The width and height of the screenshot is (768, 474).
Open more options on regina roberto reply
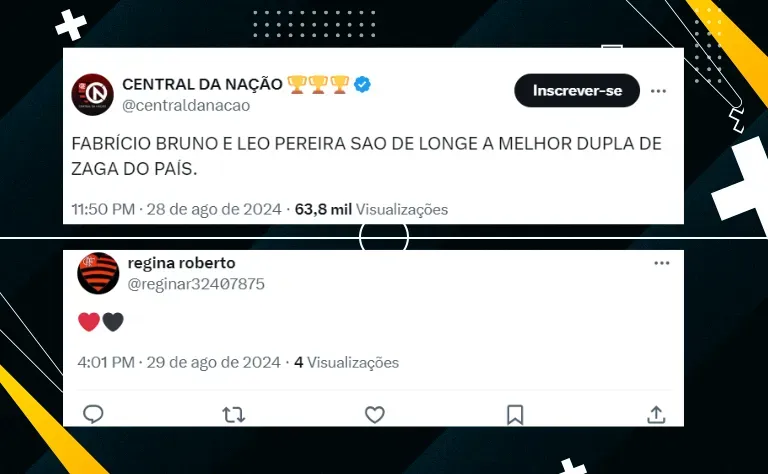click(x=662, y=263)
